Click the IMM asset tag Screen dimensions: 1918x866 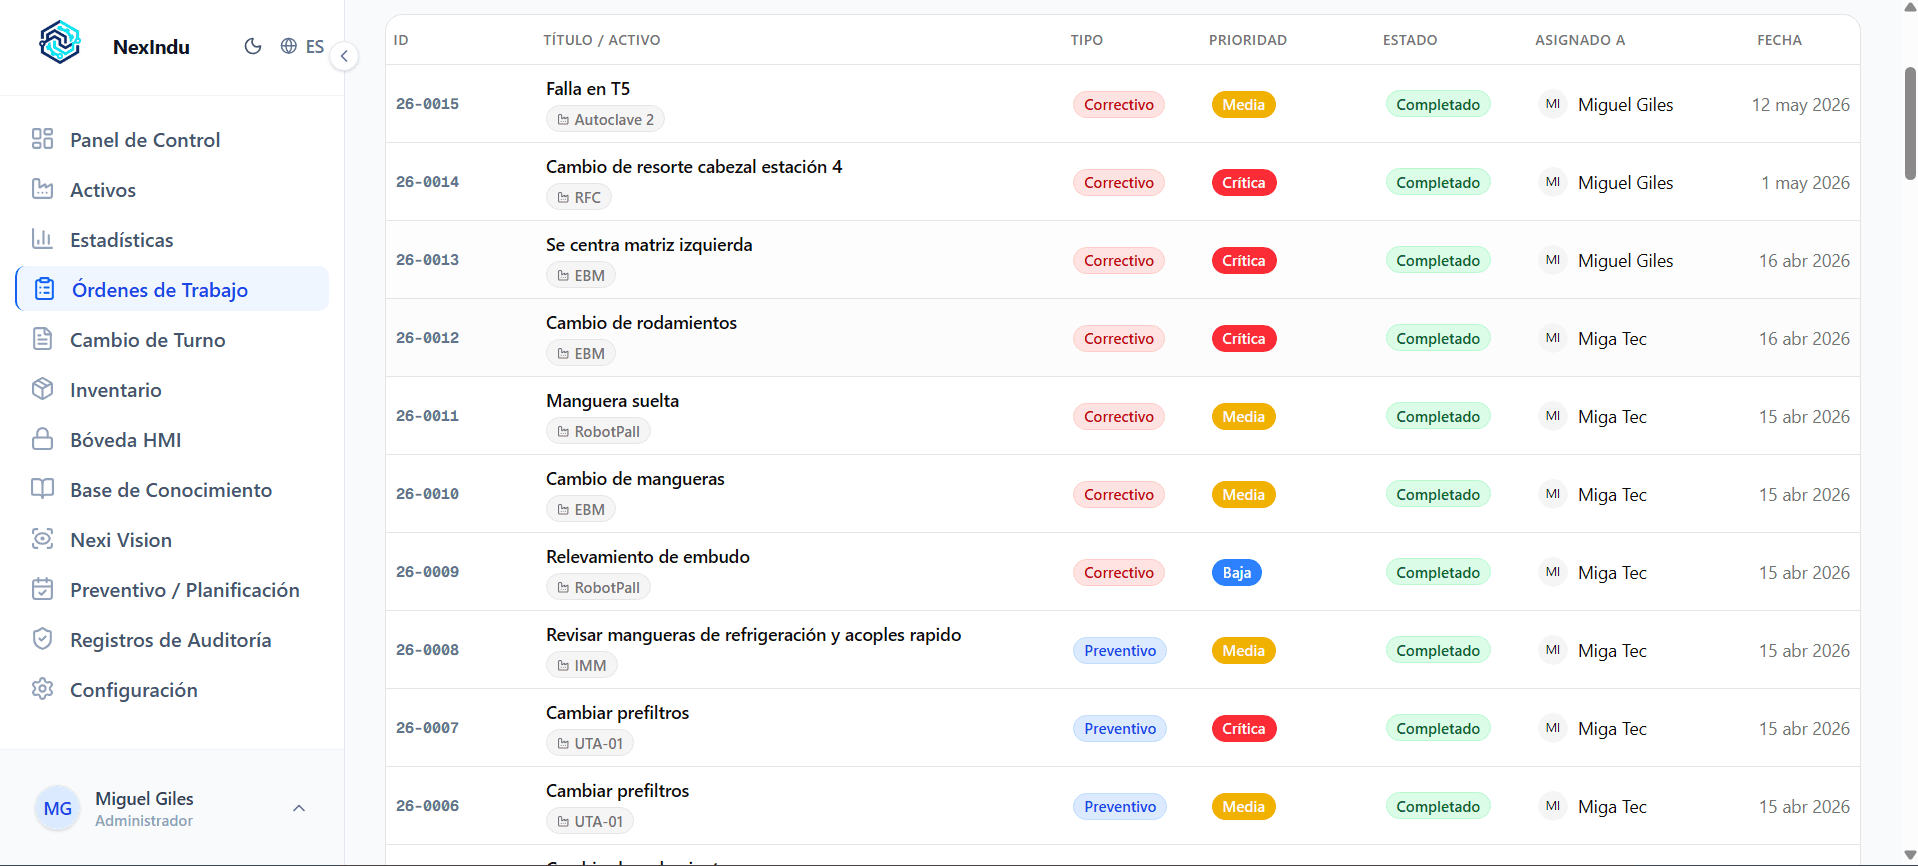click(582, 665)
